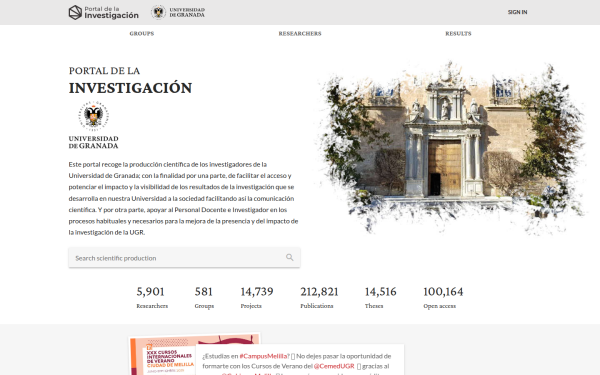Open the Groups menu
Screen dimensions: 600x375
142,34
